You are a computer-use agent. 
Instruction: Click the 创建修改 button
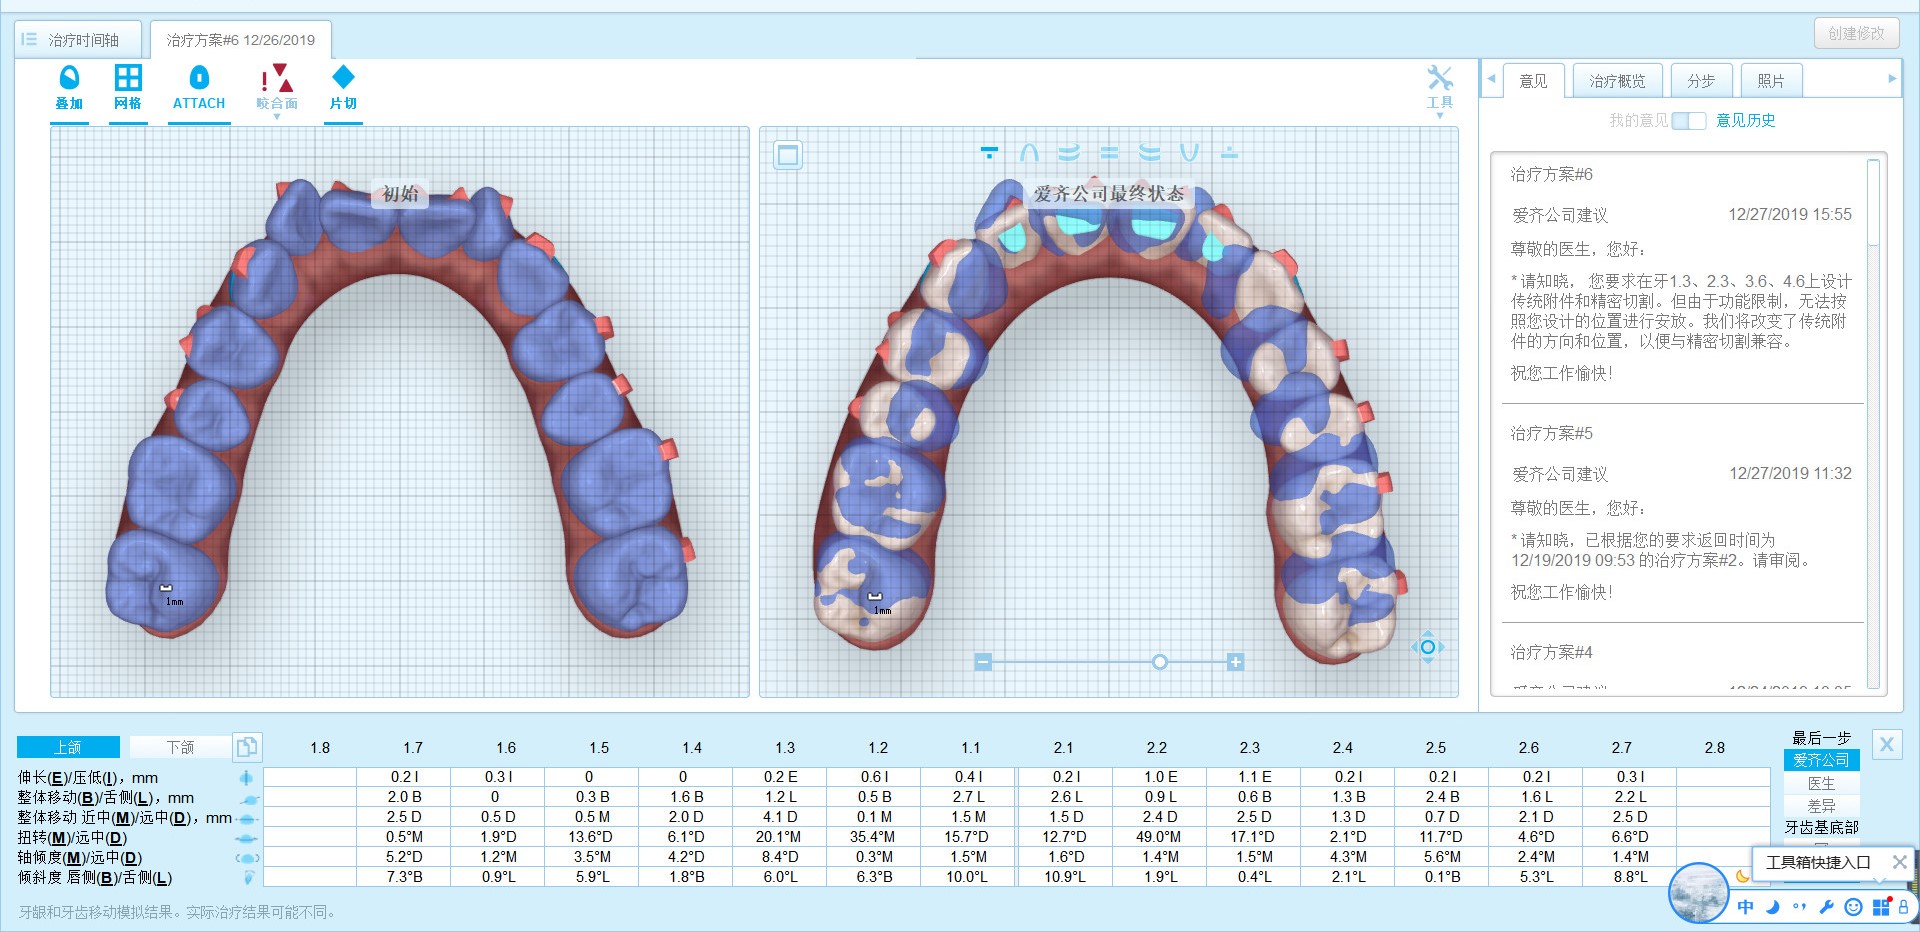tap(1855, 33)
